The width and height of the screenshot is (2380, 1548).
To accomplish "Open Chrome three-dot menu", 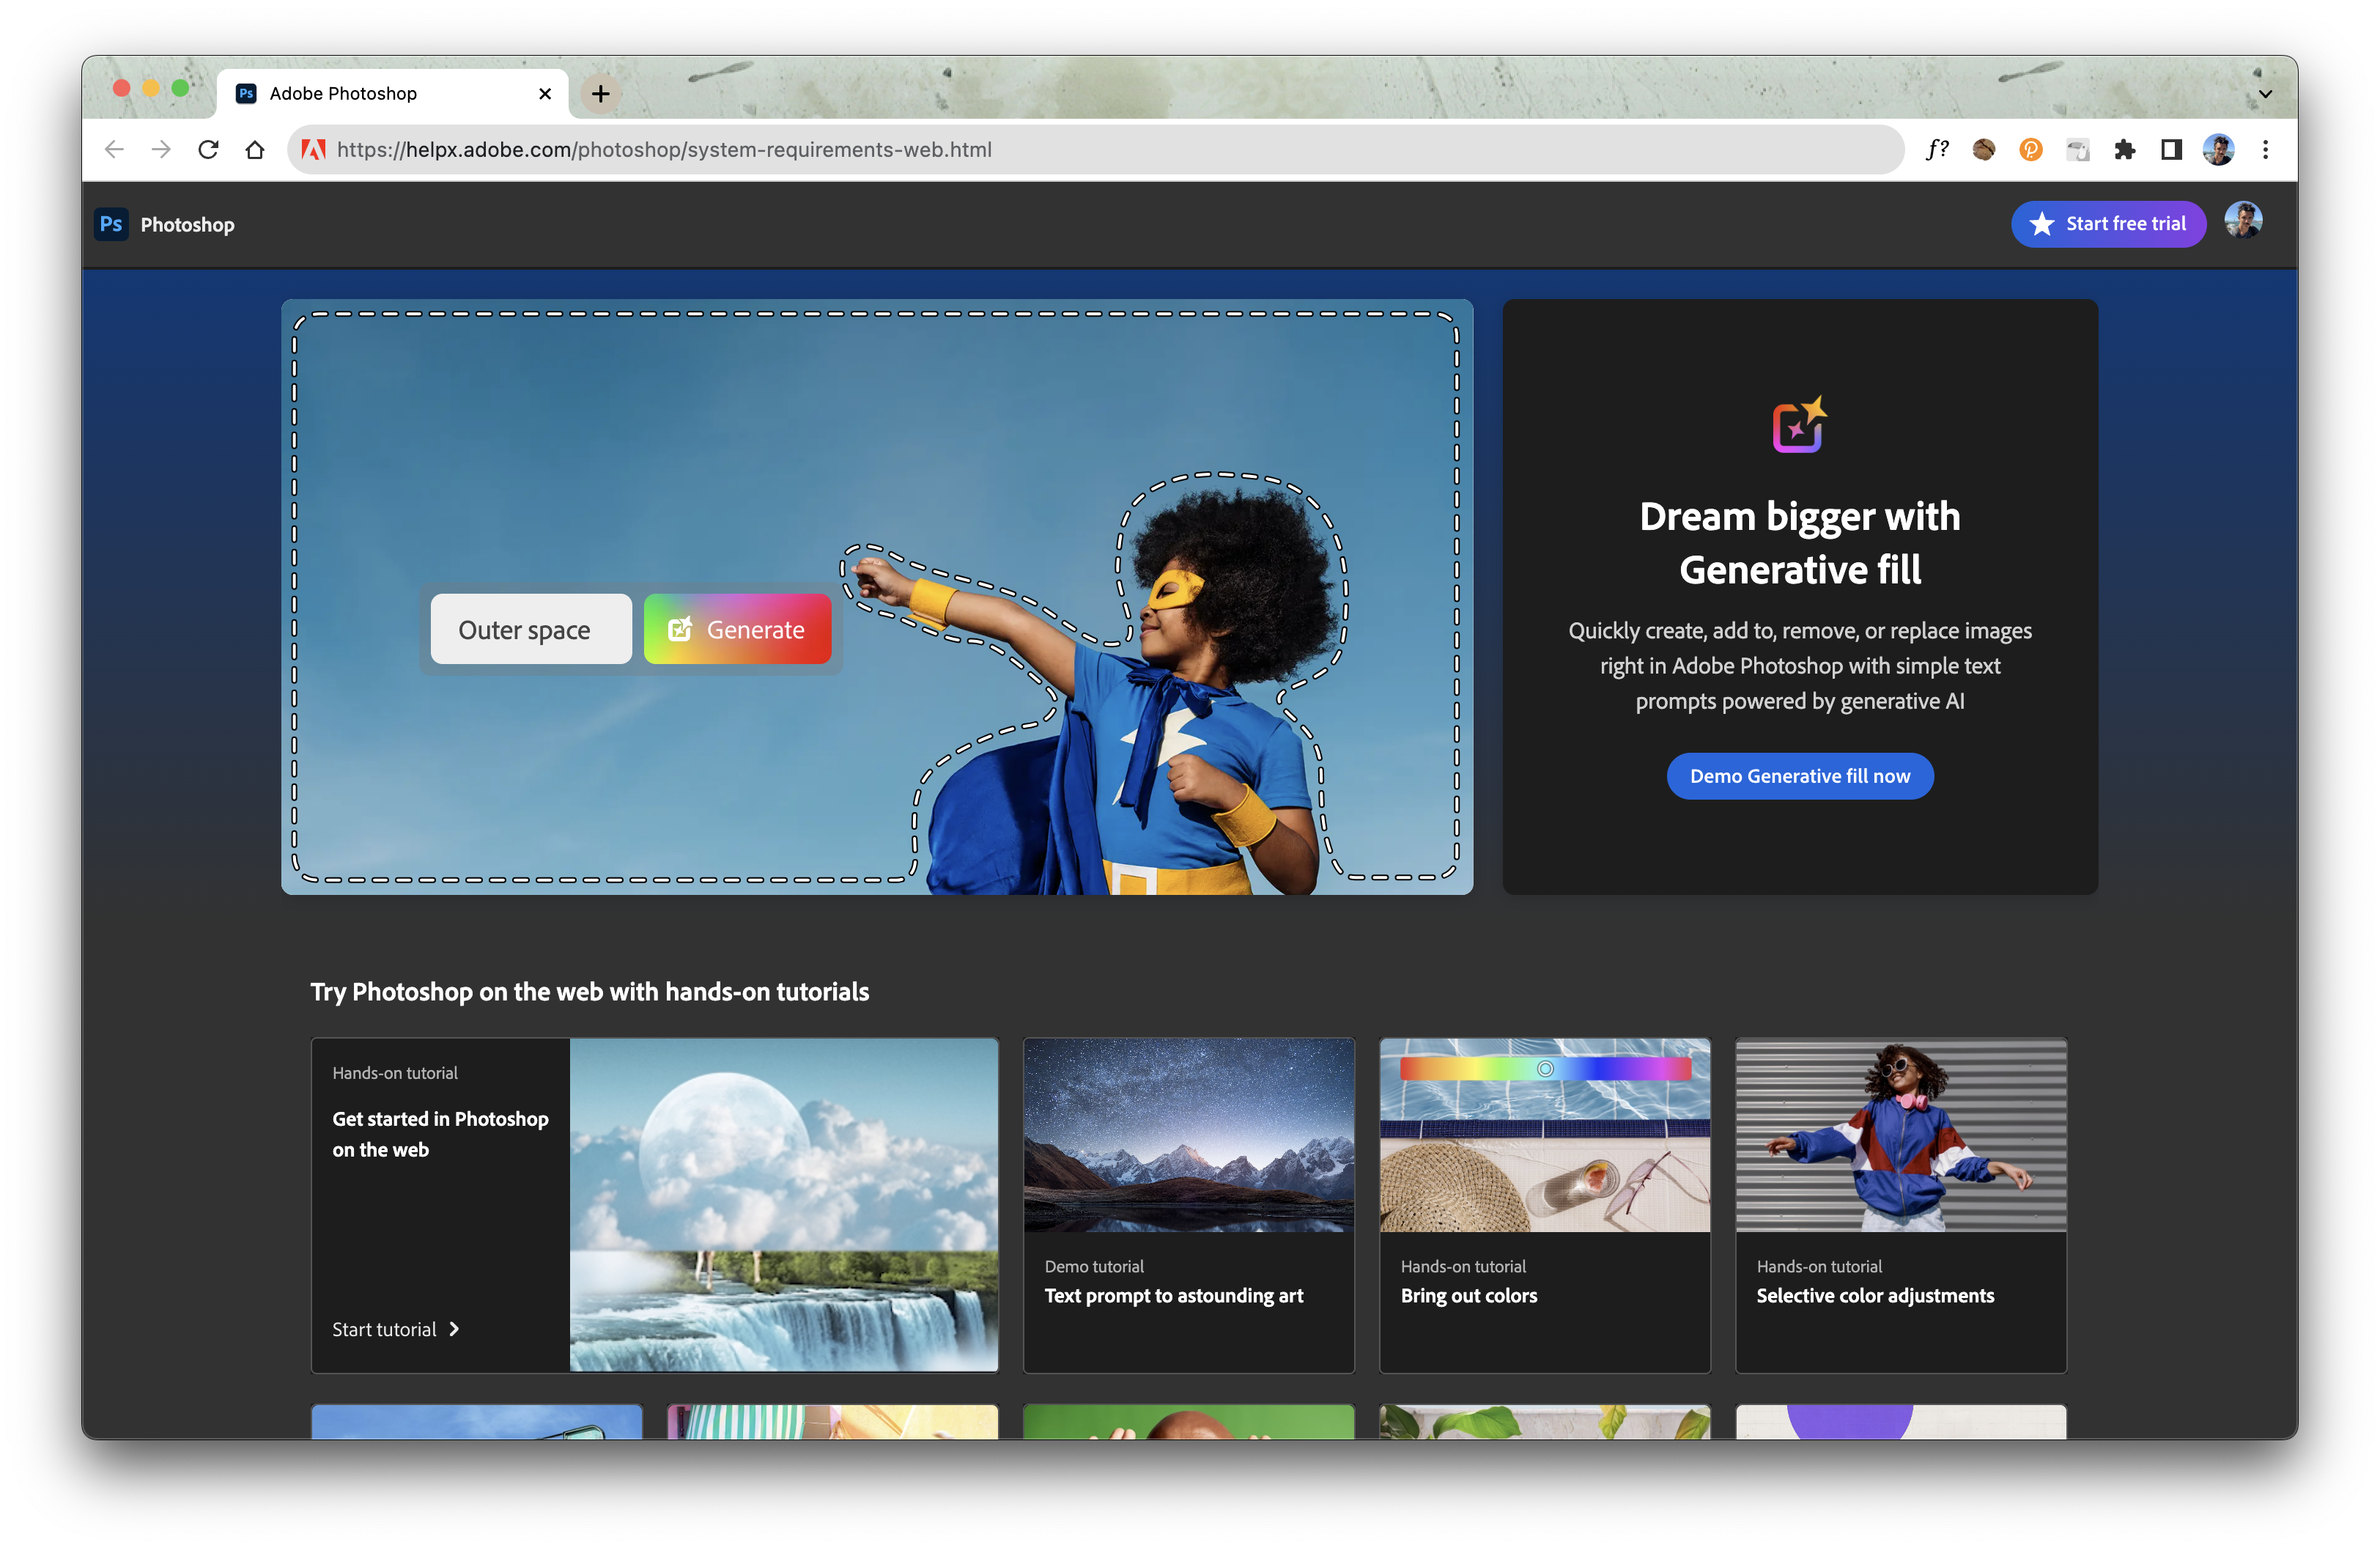I will (2266, 150).
